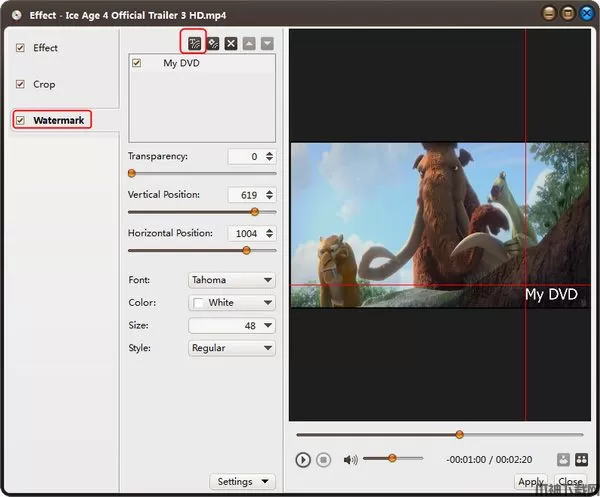Move watermark down in the list

(x=266, y=43)
